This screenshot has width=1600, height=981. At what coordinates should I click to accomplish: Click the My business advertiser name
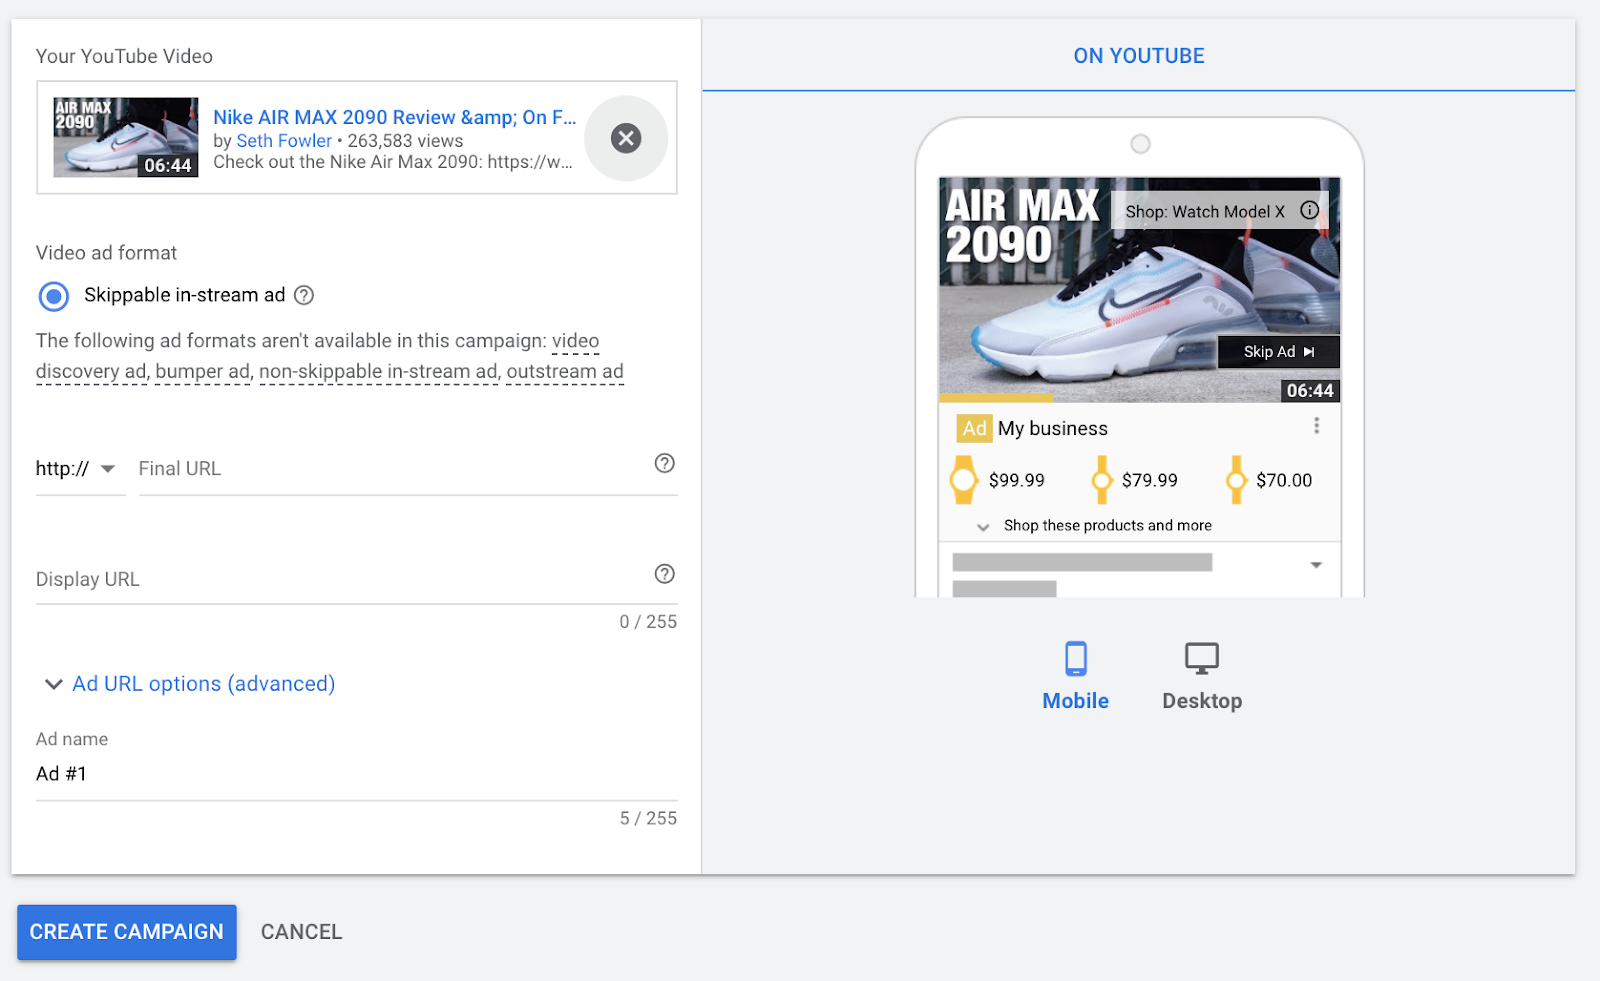click(x=1053, y=428)
